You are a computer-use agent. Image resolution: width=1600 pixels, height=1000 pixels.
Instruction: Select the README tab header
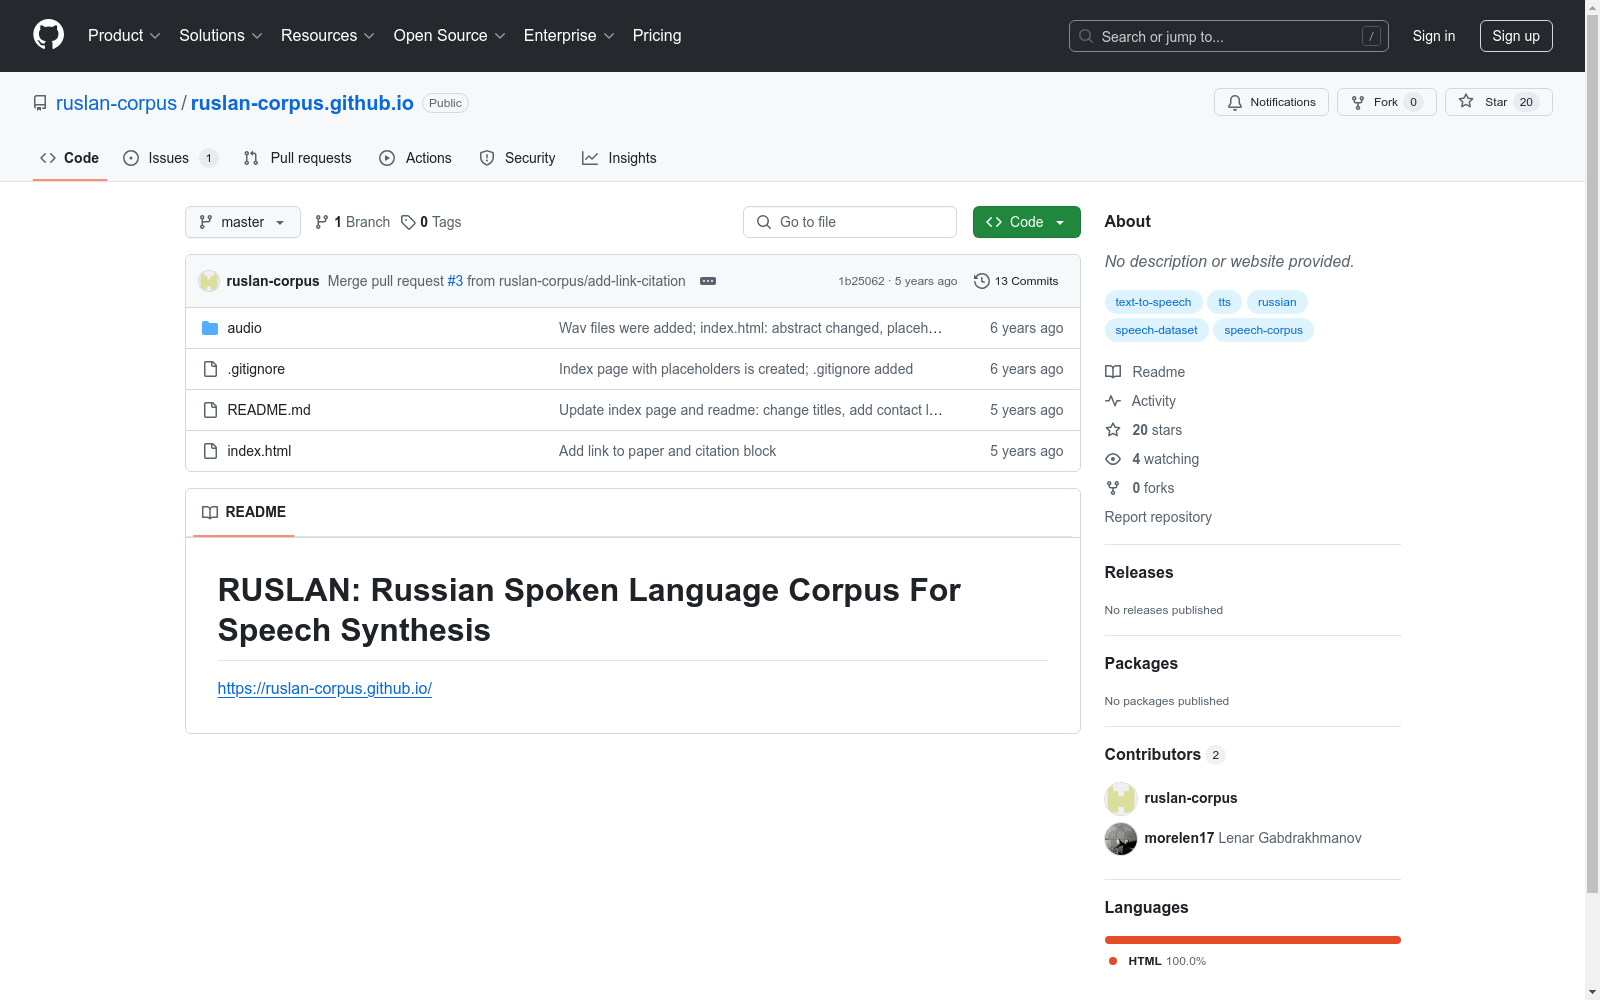(x=244, y=512)
